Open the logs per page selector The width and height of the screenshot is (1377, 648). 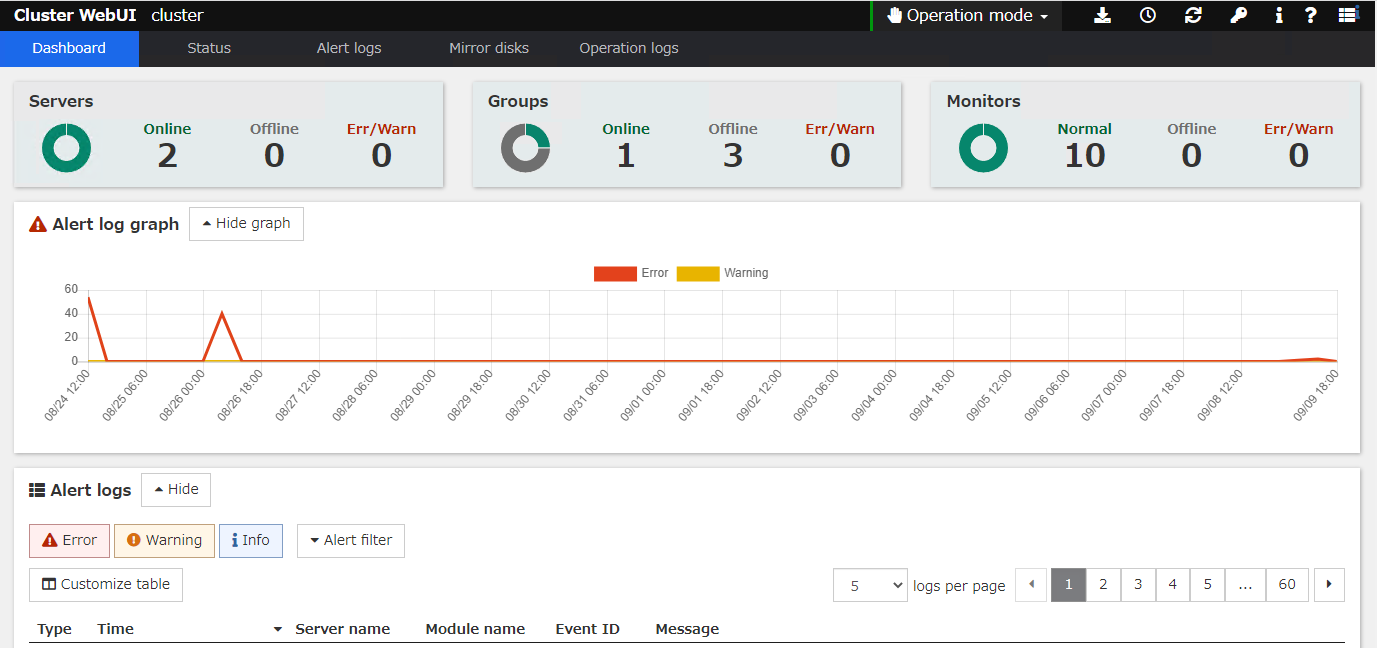tap(870, 585)
